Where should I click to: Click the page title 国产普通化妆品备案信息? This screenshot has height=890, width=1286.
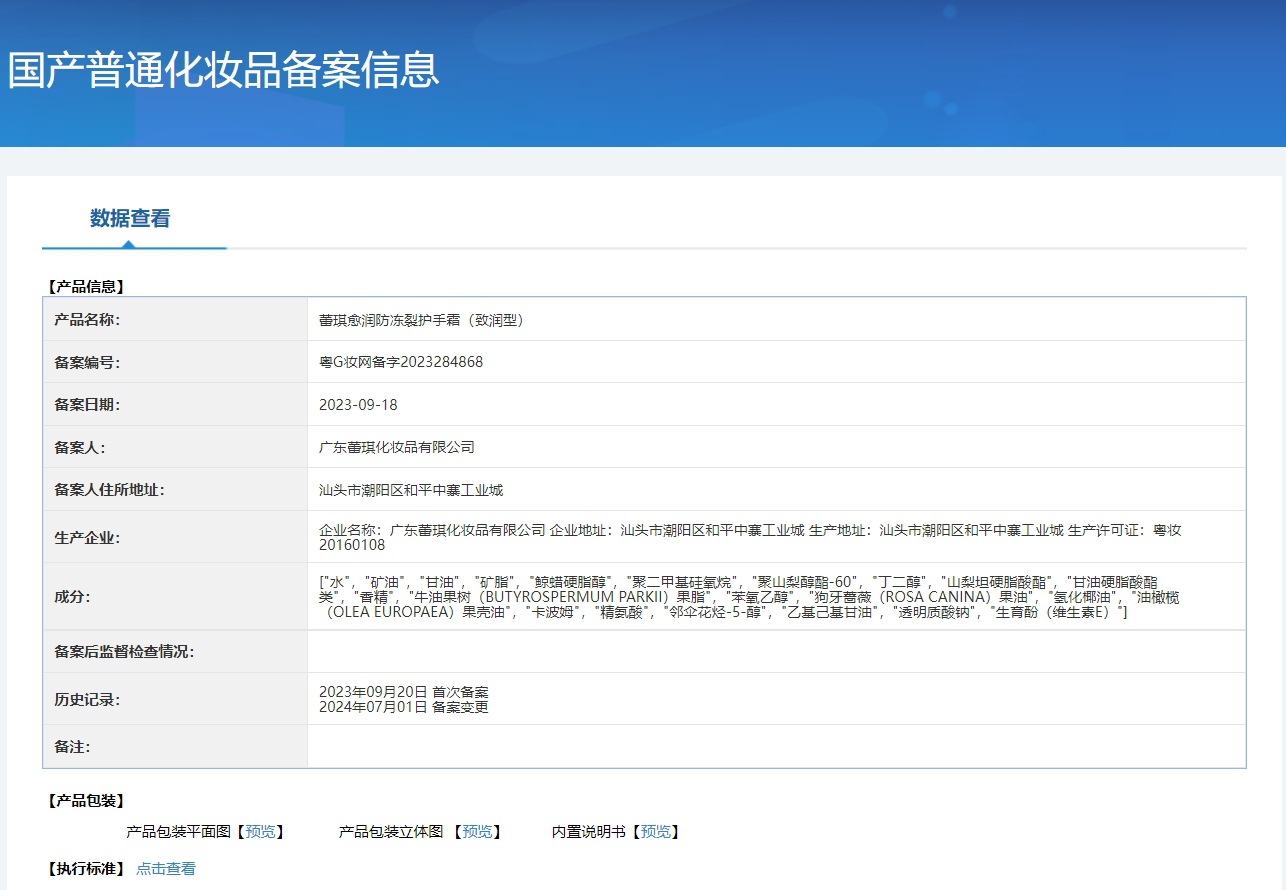pyautogui.click(x=224, y=71)
